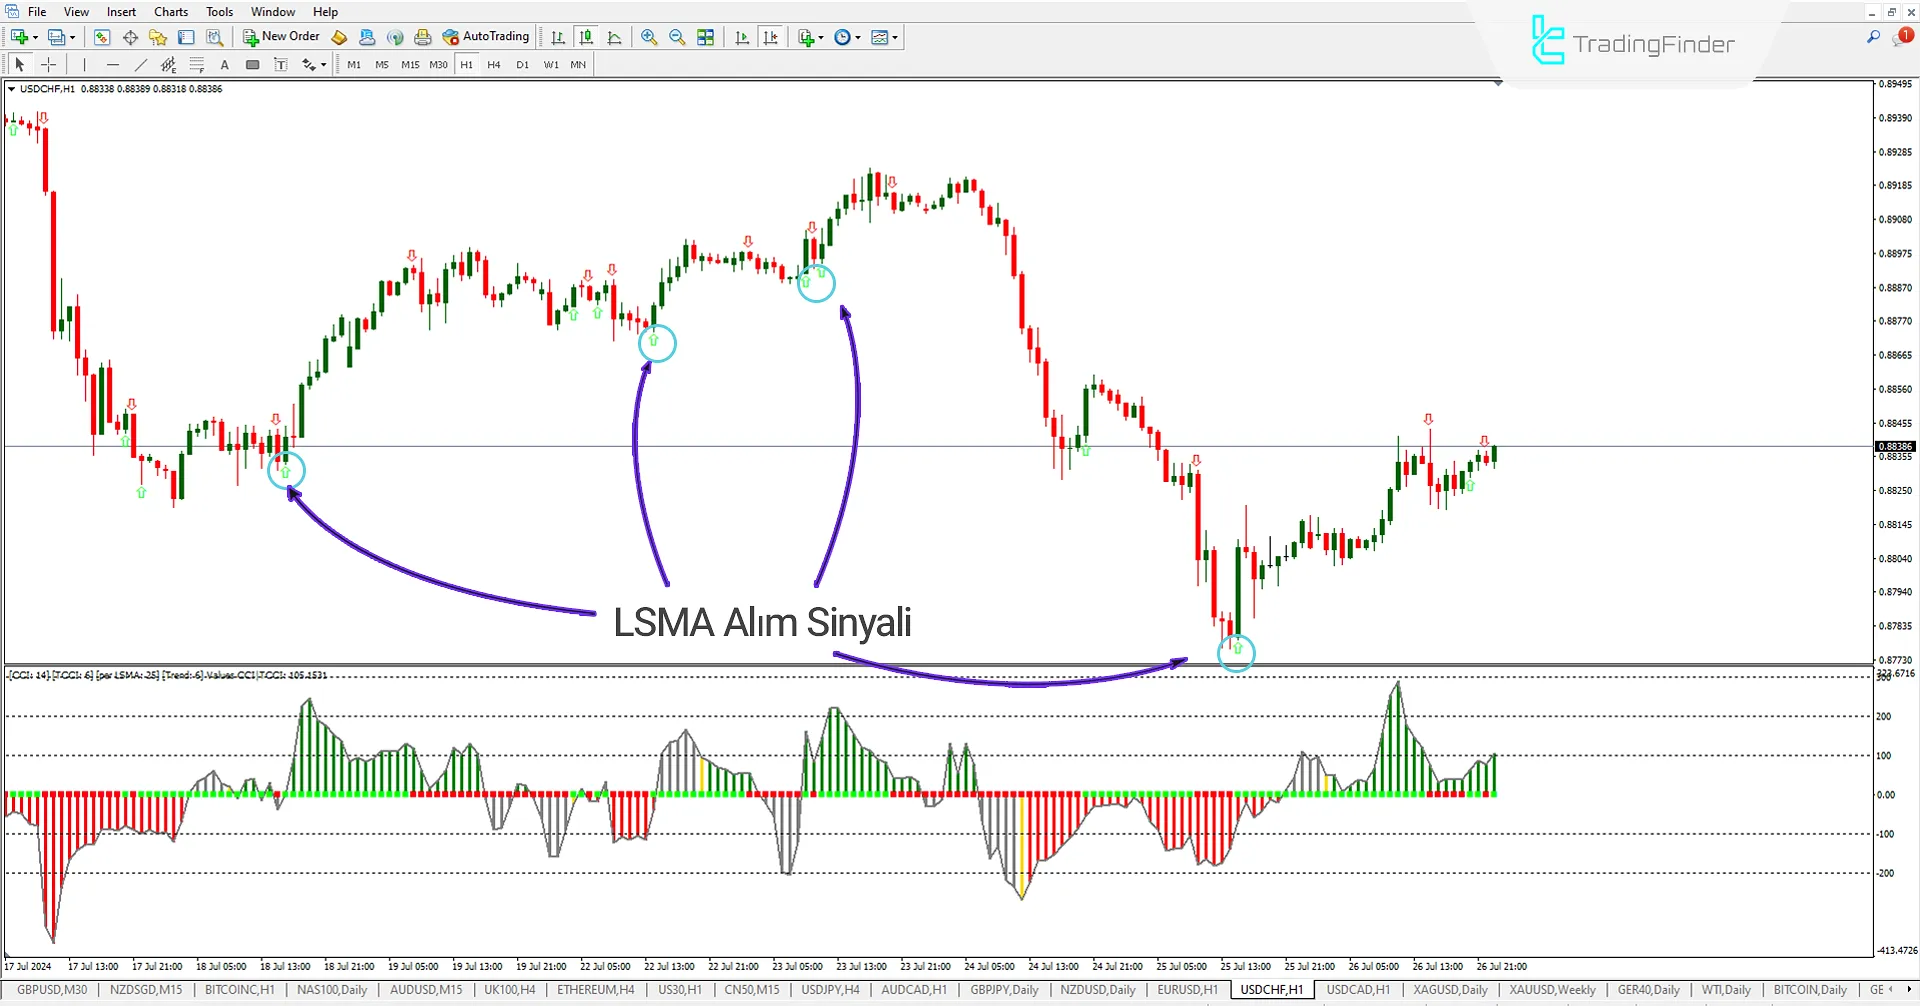The height and width of the screenshot is (1006, 1920).
Task: Switch chart to candlestick display mode
Action: pyautogui.click(x=586, y=37)
